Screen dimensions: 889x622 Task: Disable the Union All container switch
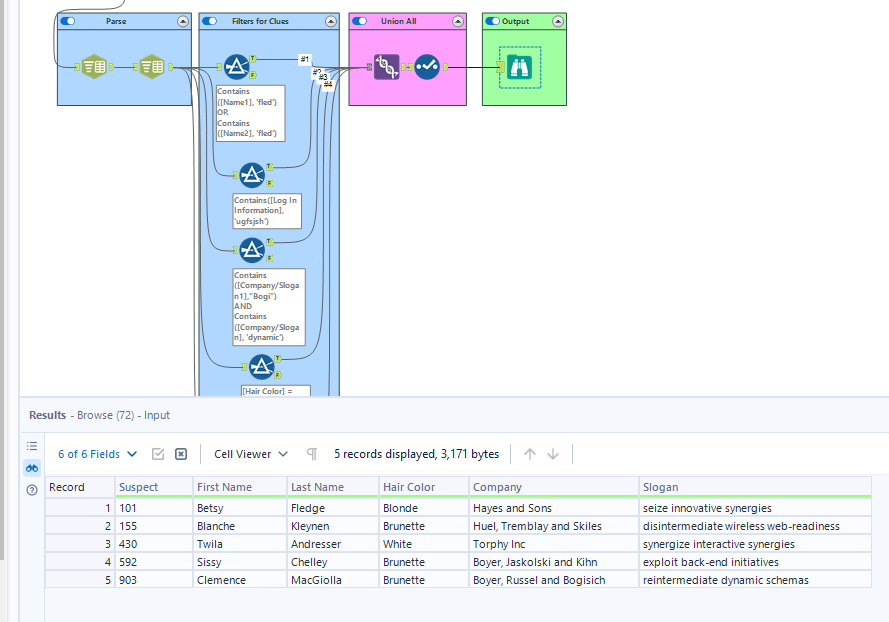point(360,21)
